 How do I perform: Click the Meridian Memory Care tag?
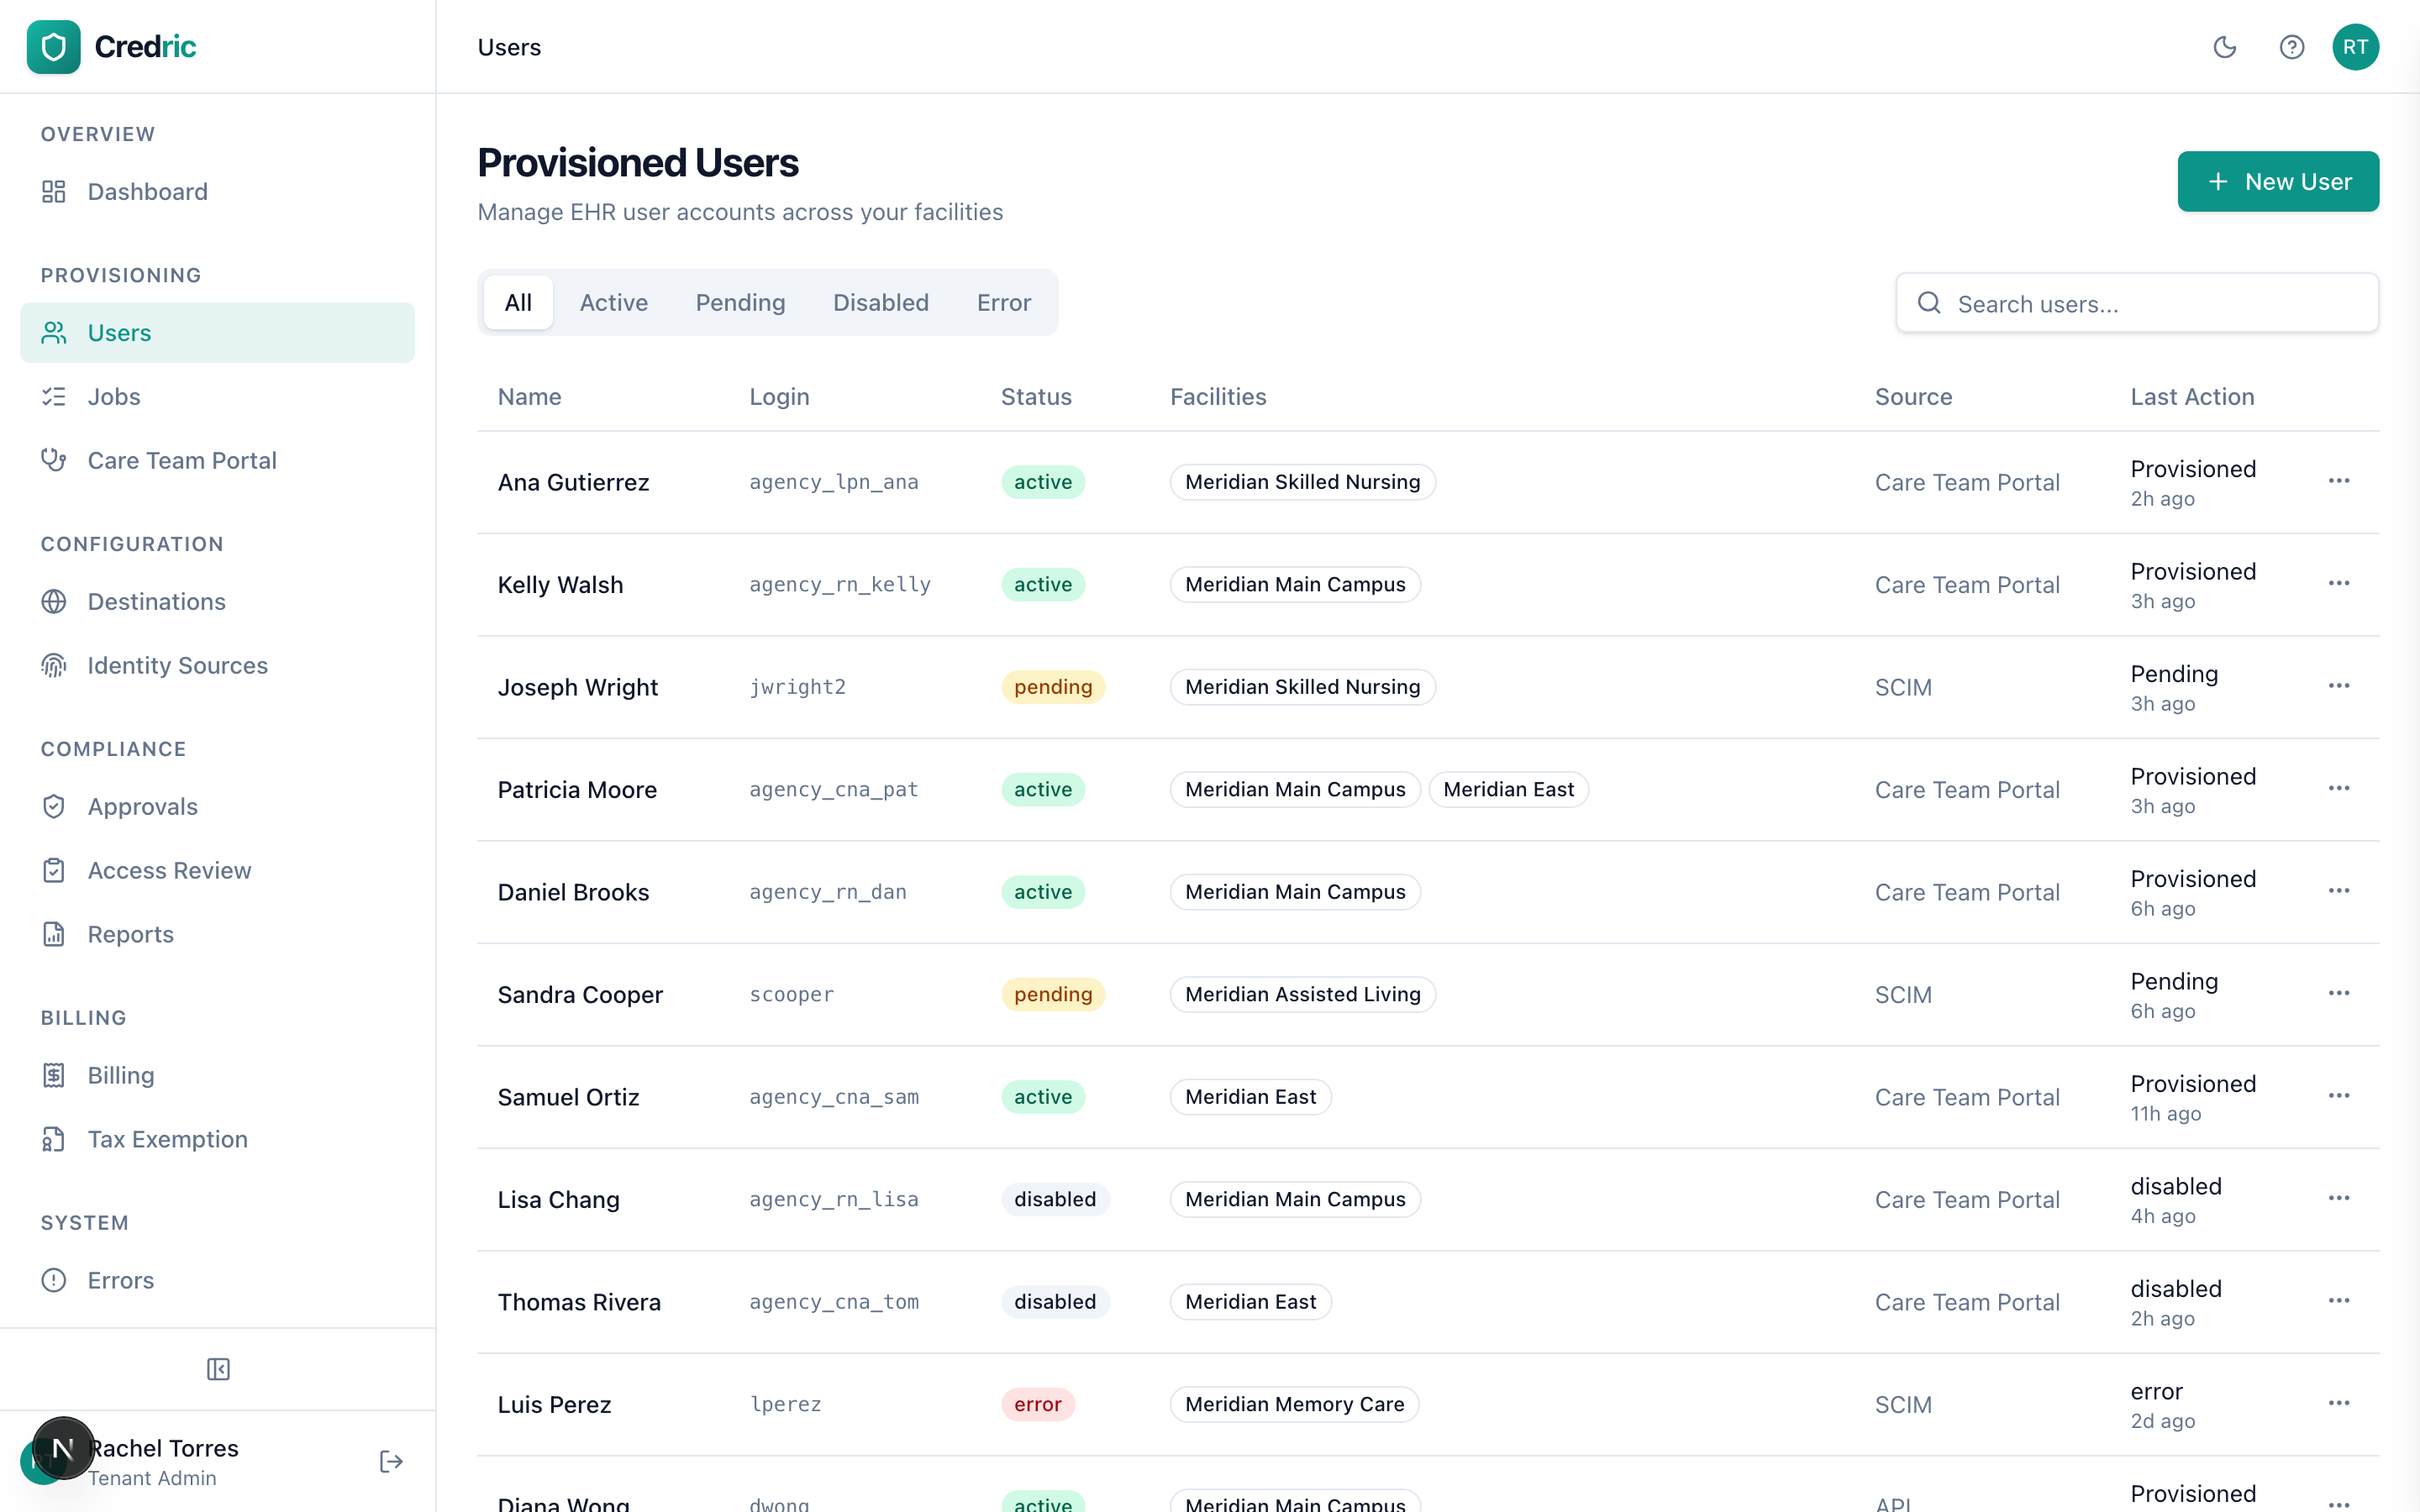(1294, 1405)
